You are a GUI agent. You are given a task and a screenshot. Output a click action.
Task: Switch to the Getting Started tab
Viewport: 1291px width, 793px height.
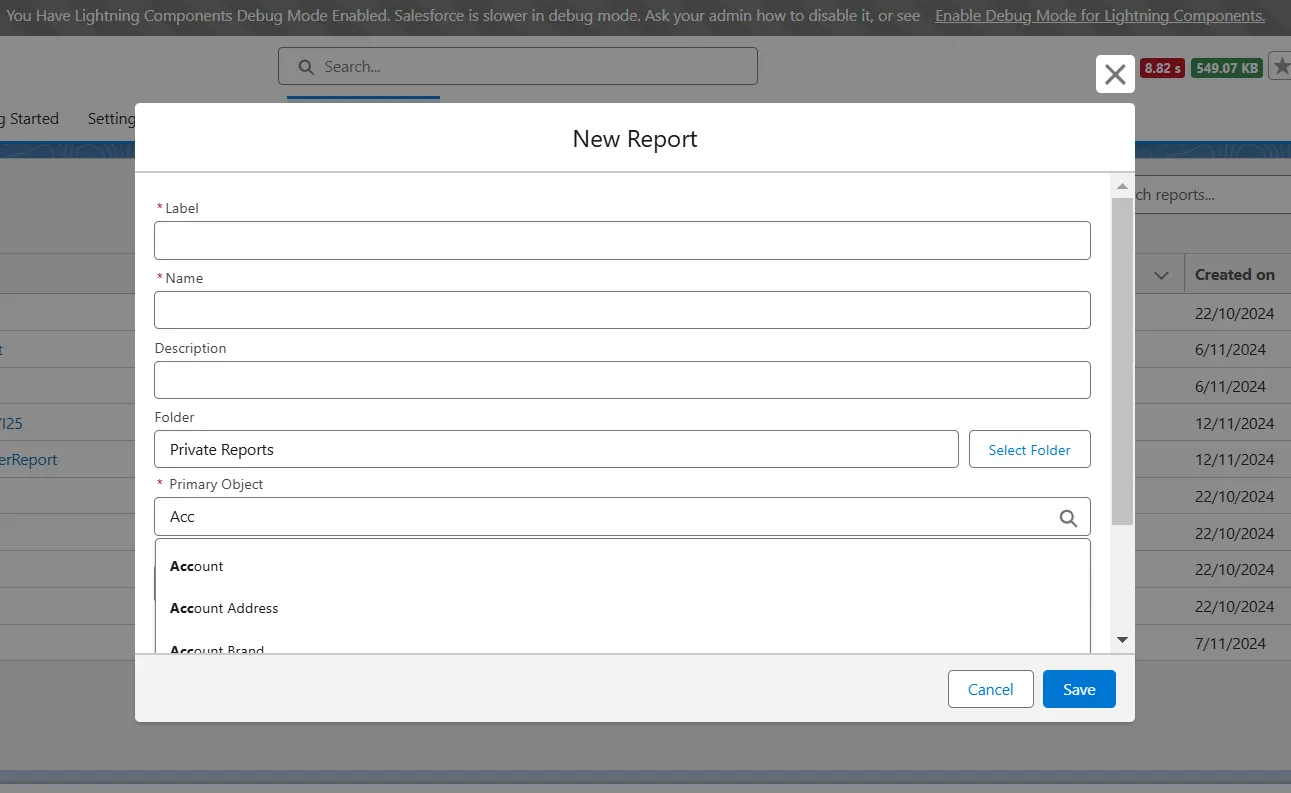pyautogui.click(x=30, y=119)
